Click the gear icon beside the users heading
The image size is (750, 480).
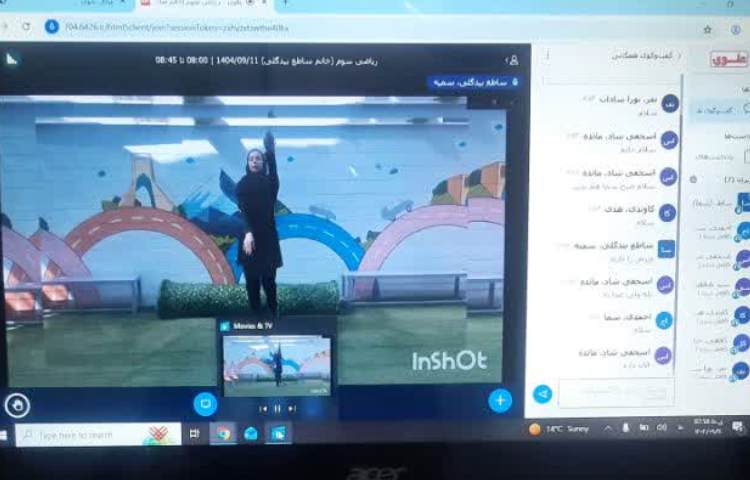point(693,179)
